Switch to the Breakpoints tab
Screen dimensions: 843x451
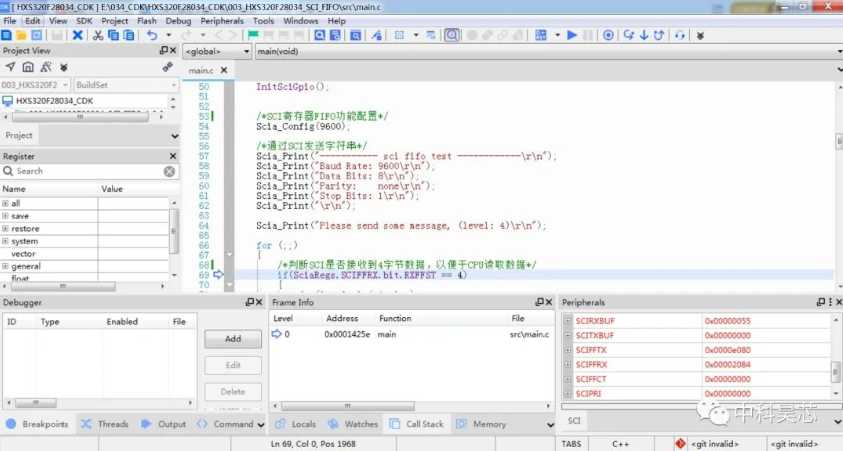pyautogui.click(x=38, y=424)
